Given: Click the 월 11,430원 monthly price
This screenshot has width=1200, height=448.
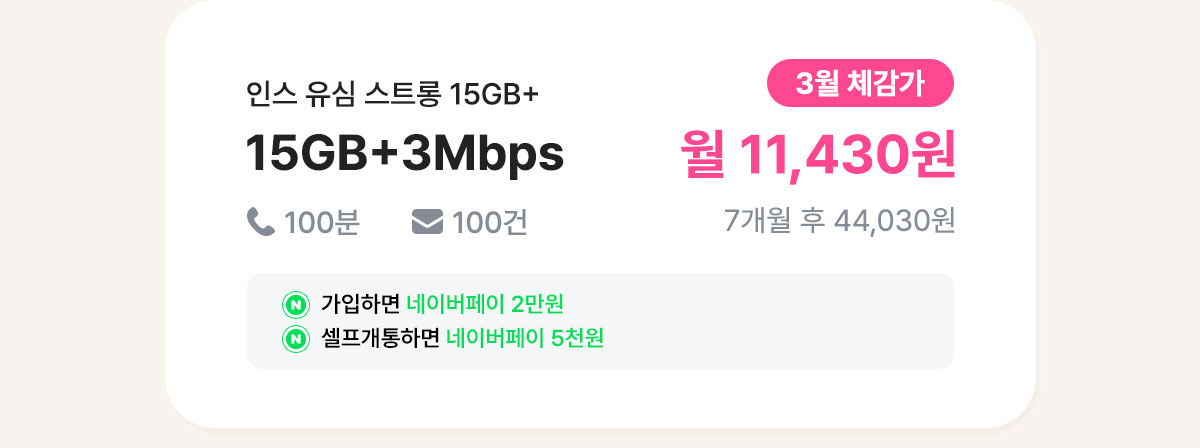Looking at the screenshot, I should click(818, 155).
